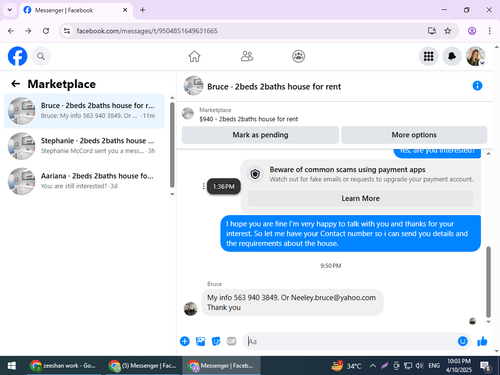This screenshot has width=500, height=375.
Task: Close the Messenger | Facebook tab
Action: coord(125,10)
